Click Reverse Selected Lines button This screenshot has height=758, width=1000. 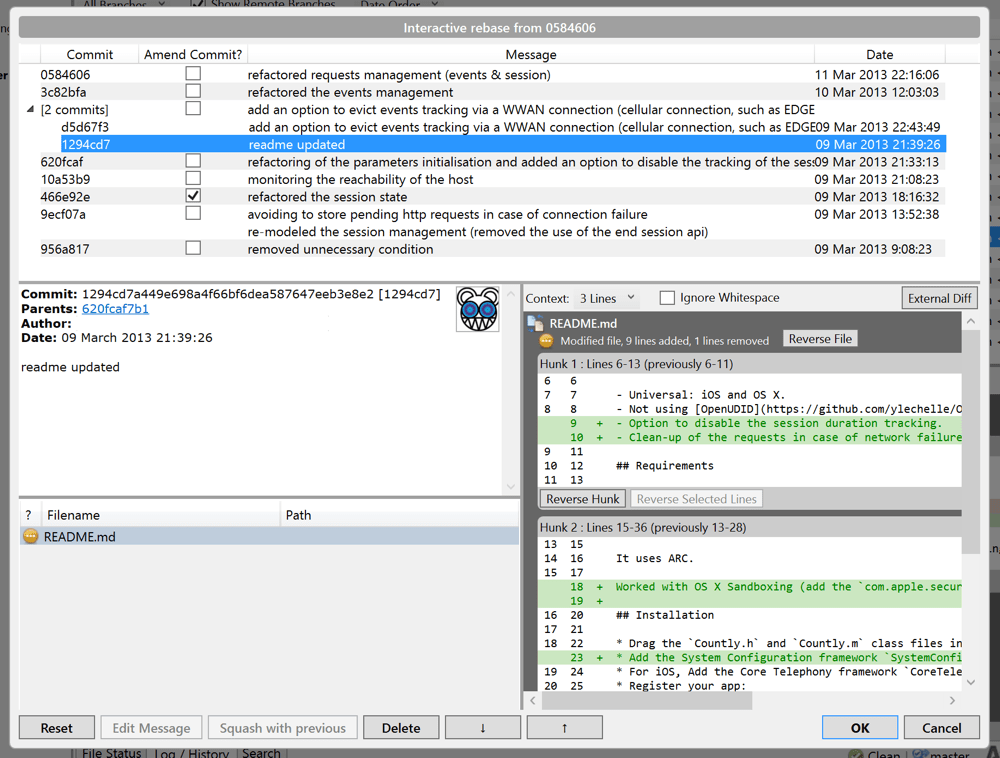tap(696, 499)
